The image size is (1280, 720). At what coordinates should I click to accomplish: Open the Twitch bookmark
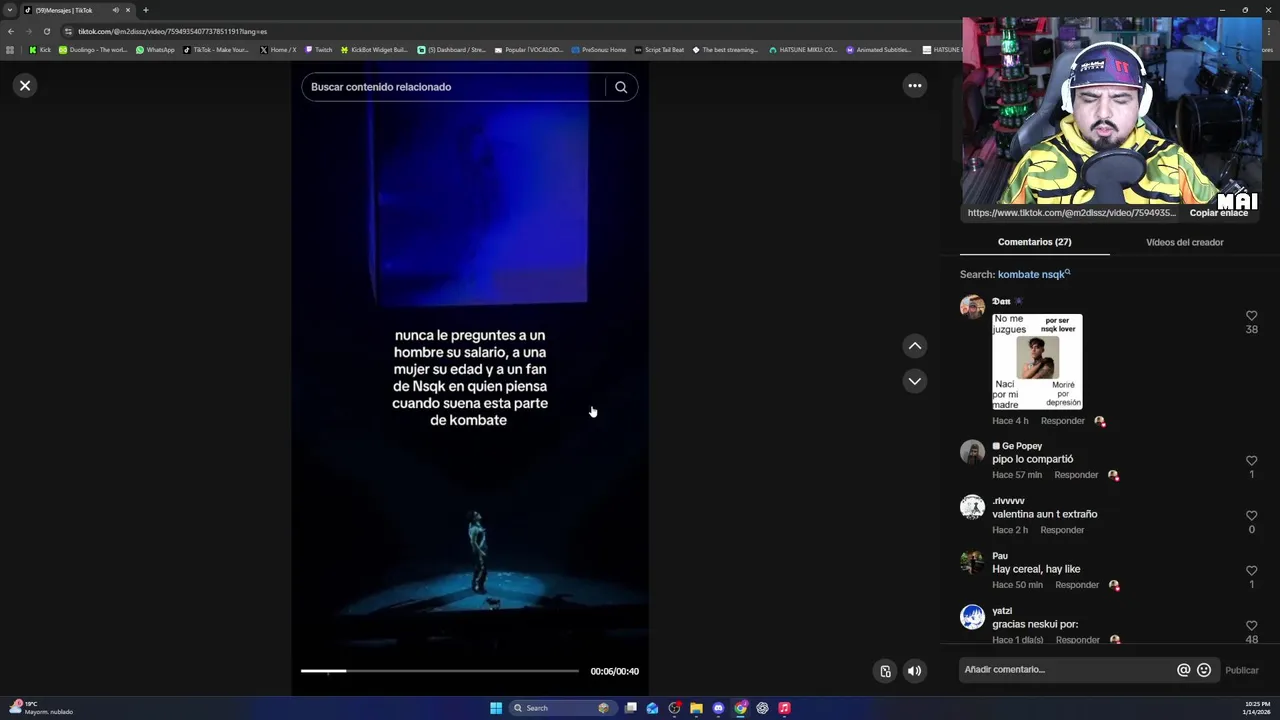click(319, 50)
